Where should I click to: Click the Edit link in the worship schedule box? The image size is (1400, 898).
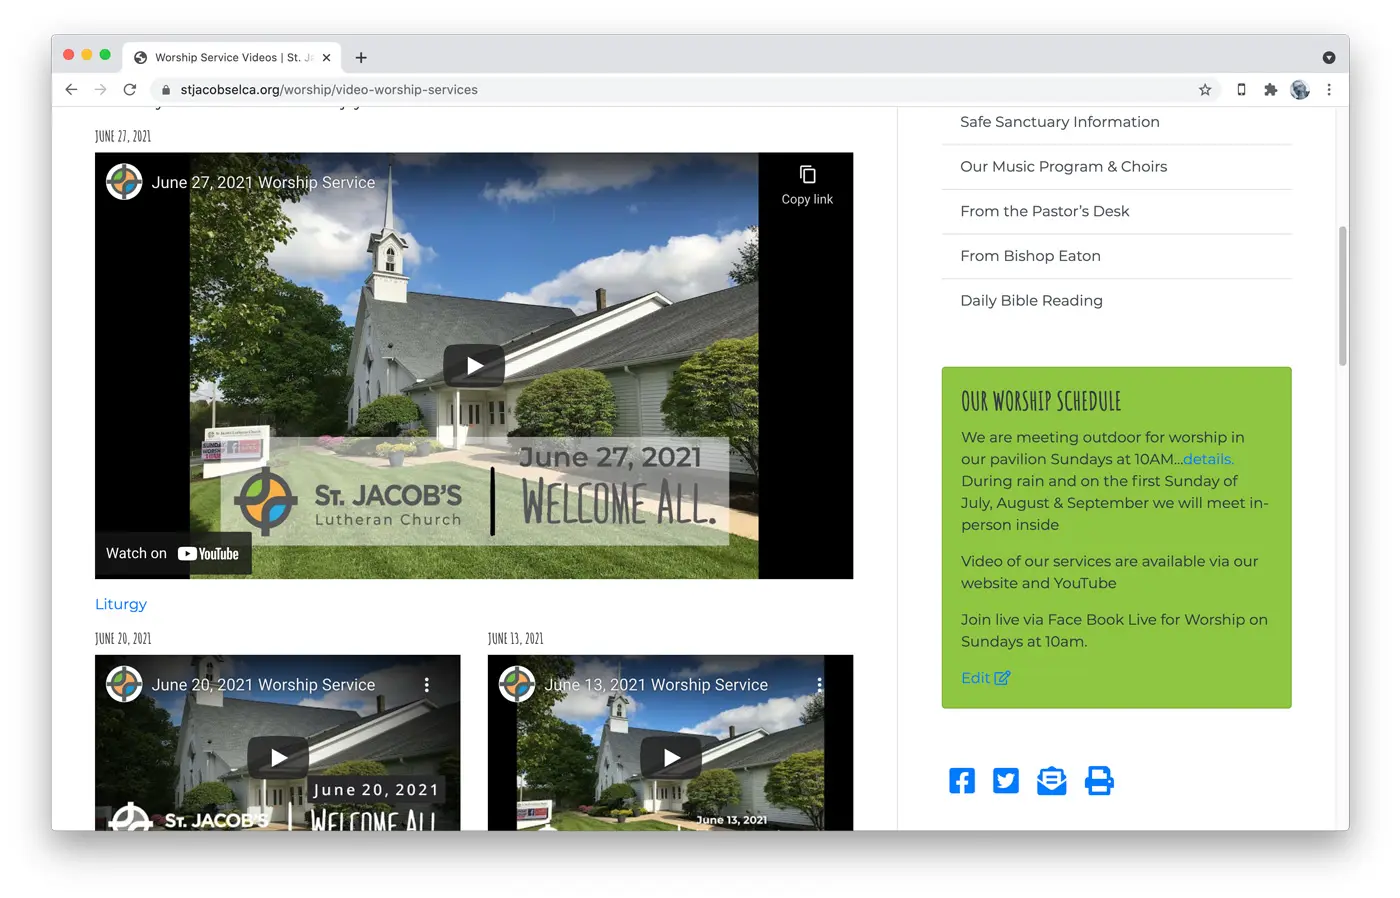(x=985, y=678)
